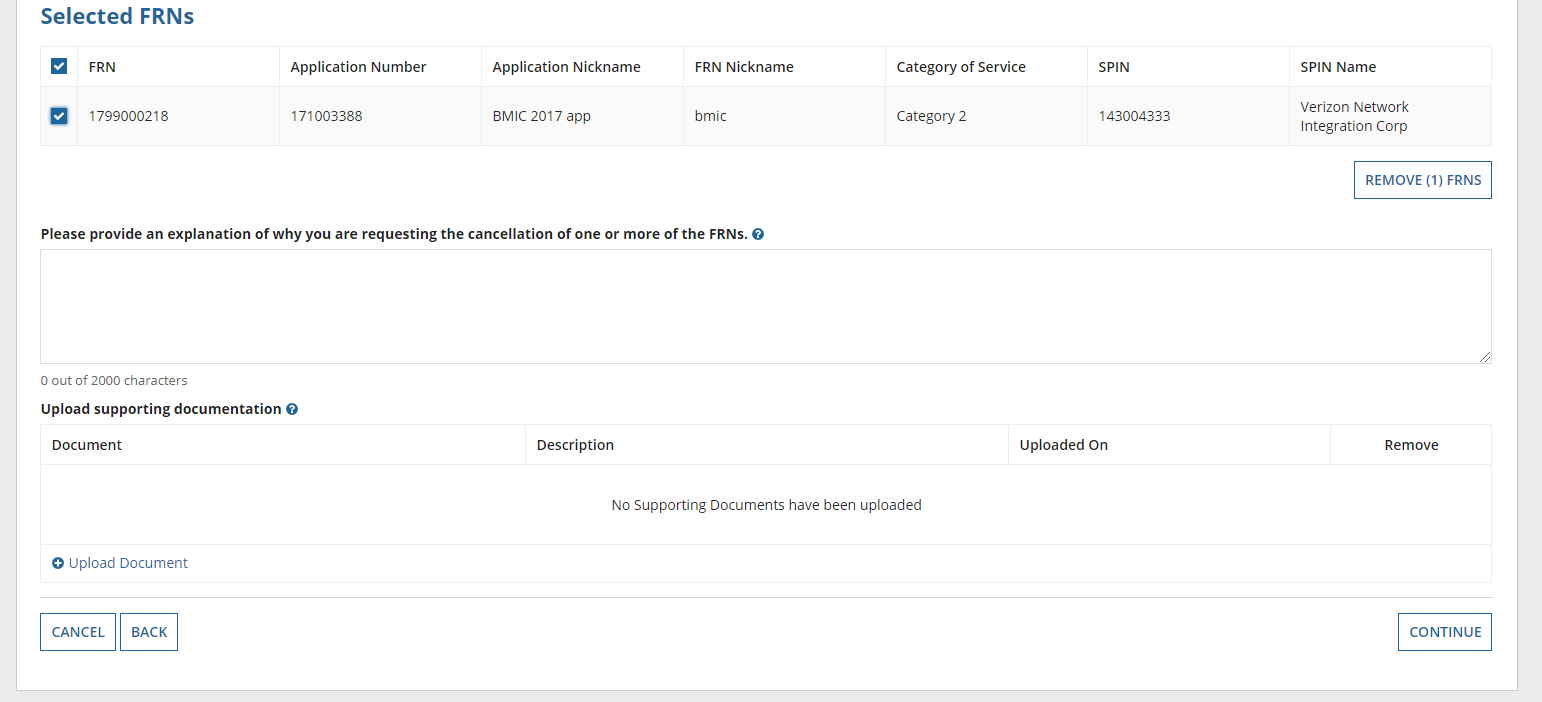Viewport: 1542px width, 702px height.
Task: Go back using the BACK button
Action: [149, 632]
